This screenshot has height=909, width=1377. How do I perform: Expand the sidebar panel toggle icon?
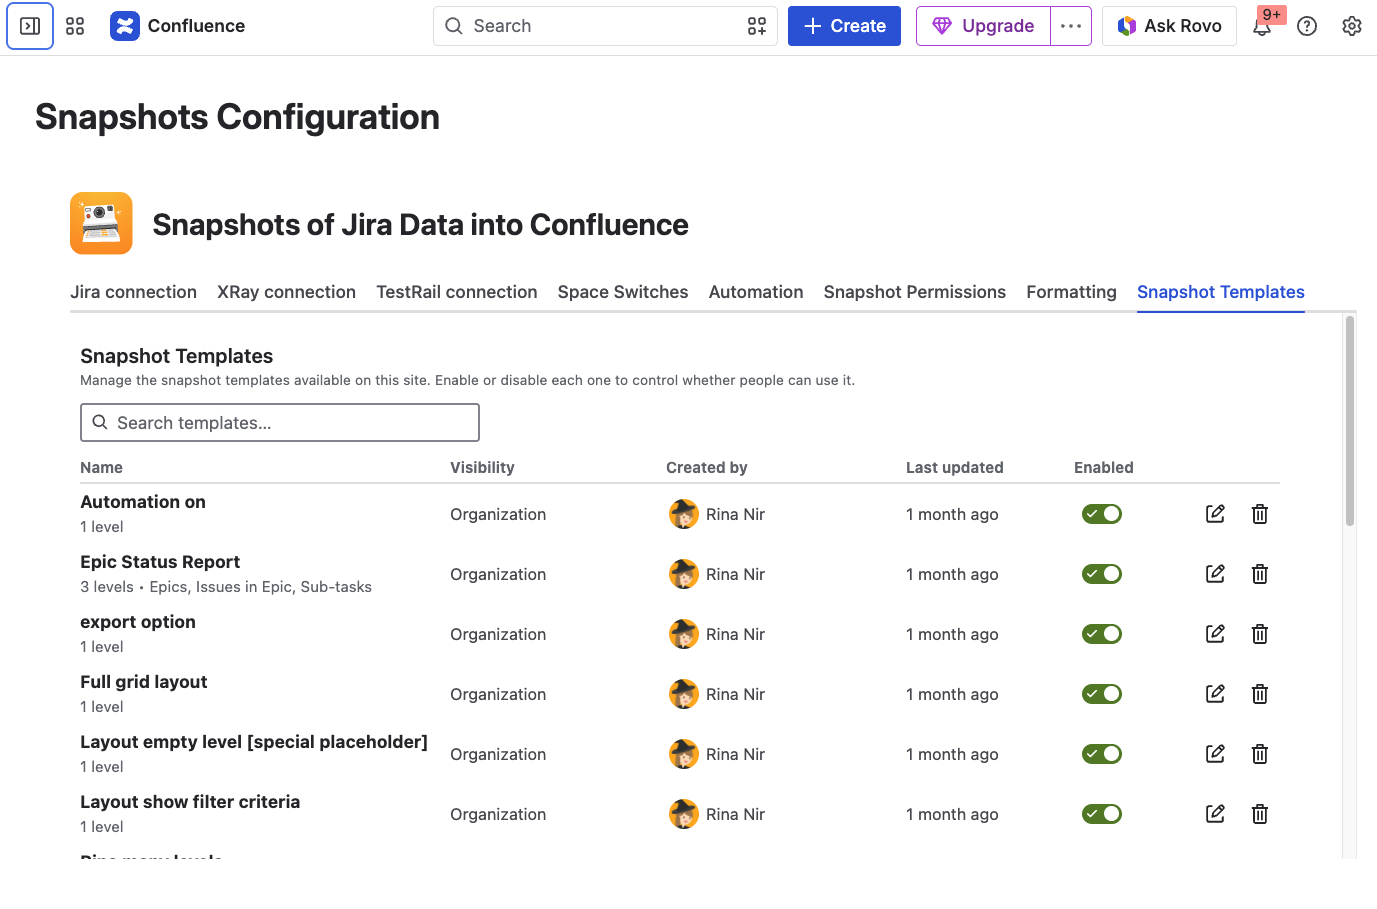(x=30, y=26)
